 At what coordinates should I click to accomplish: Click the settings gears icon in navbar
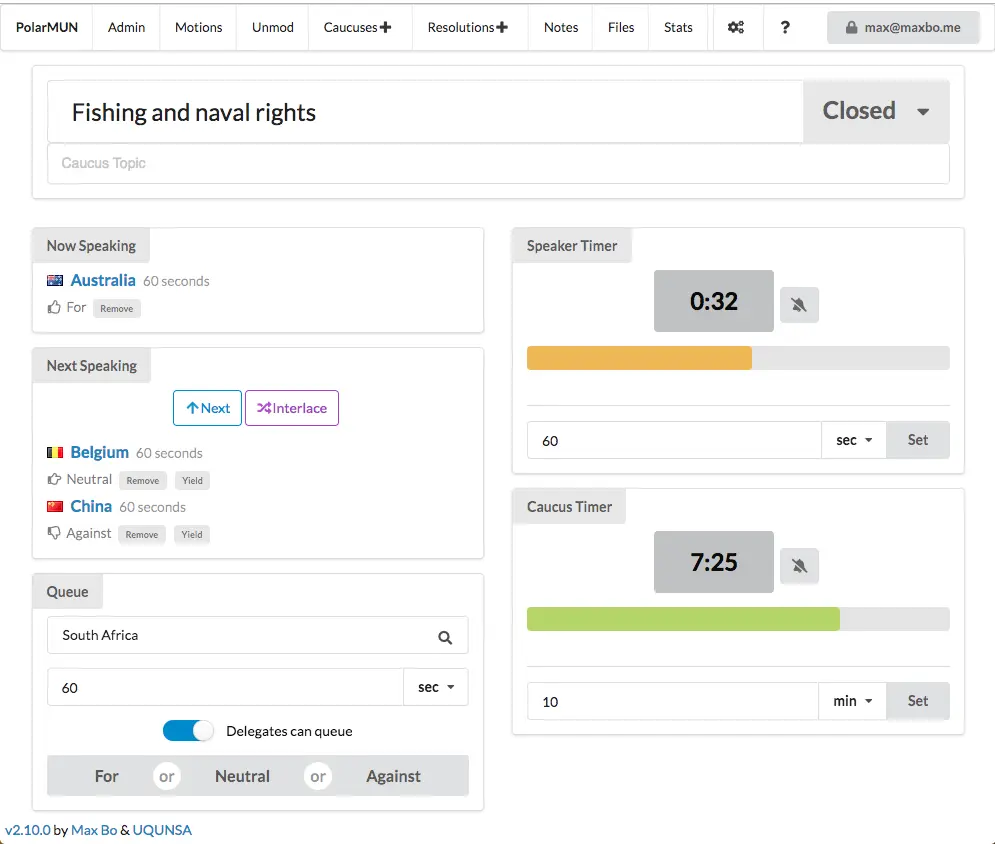tap(736, 27)
